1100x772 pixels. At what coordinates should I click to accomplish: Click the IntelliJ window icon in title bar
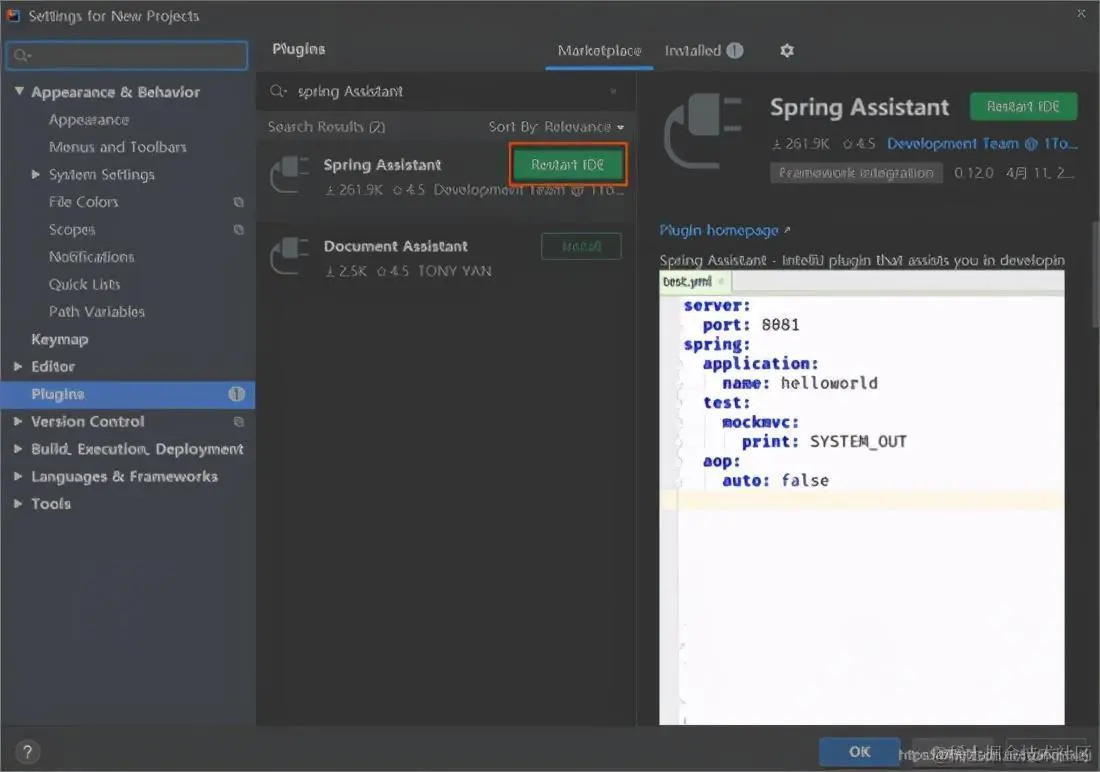point(13,15)
